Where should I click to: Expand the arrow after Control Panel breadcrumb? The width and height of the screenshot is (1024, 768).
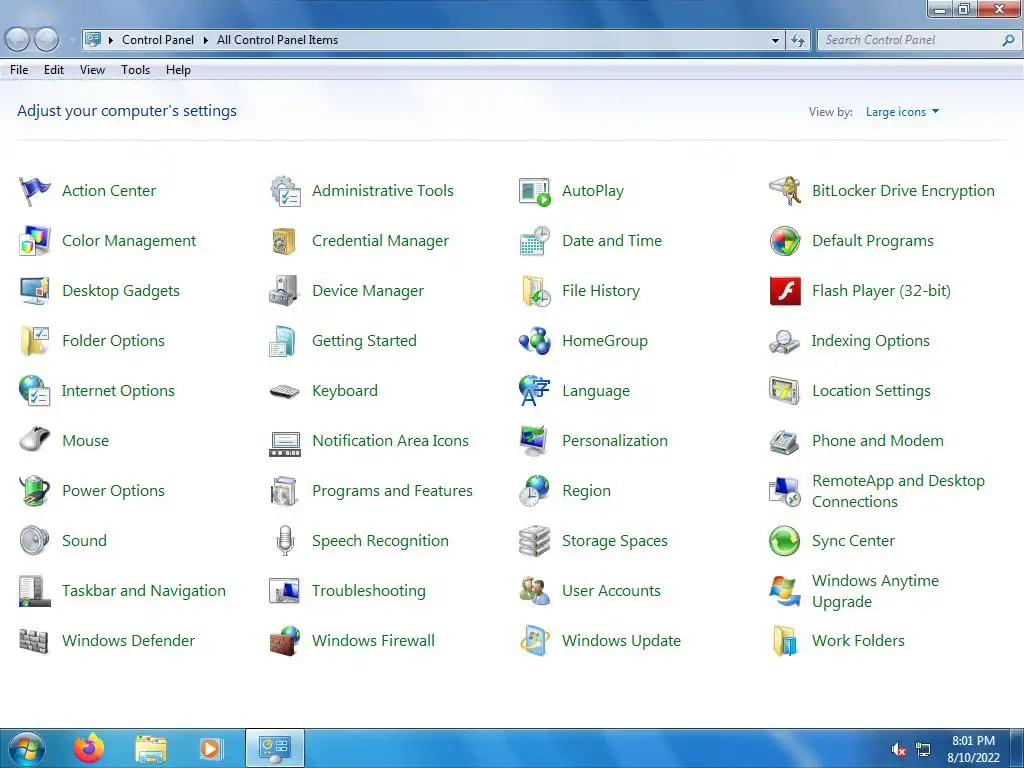[205, 40]
